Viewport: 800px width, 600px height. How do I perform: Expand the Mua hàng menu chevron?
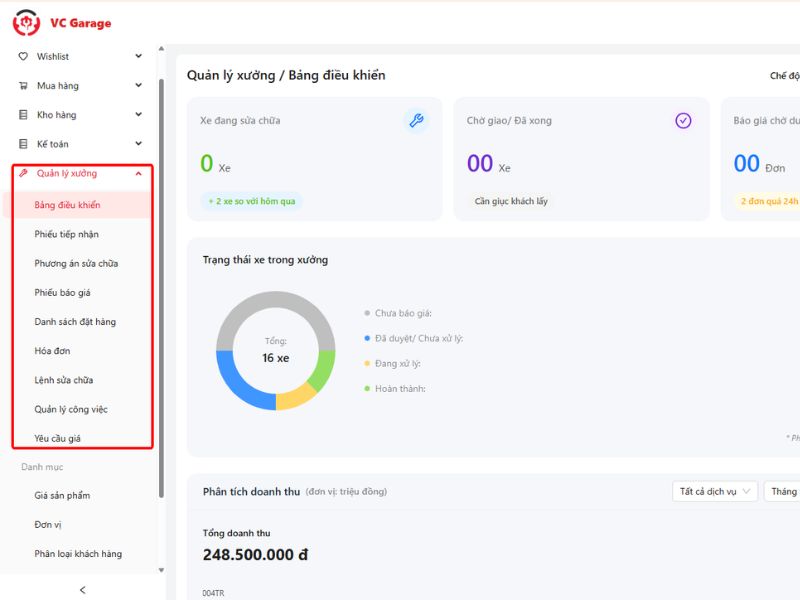[x=138, y=85]
